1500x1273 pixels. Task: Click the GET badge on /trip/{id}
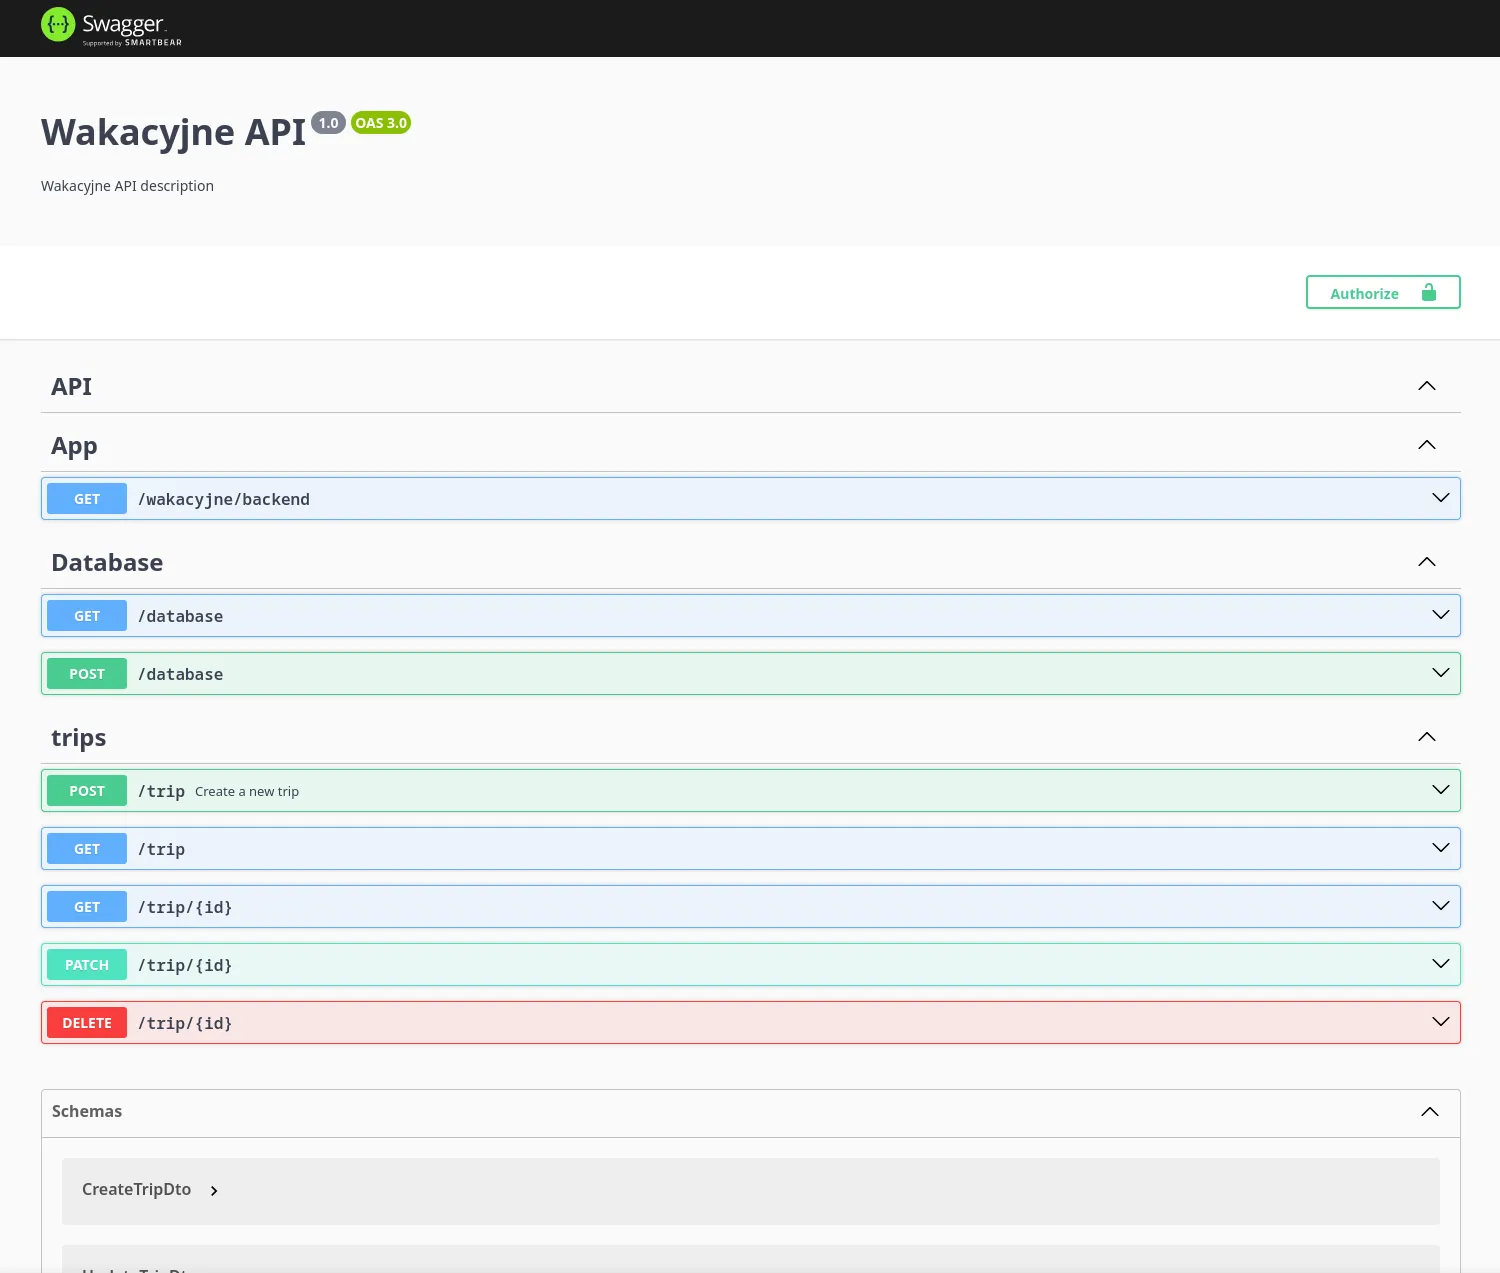point(86,906)
